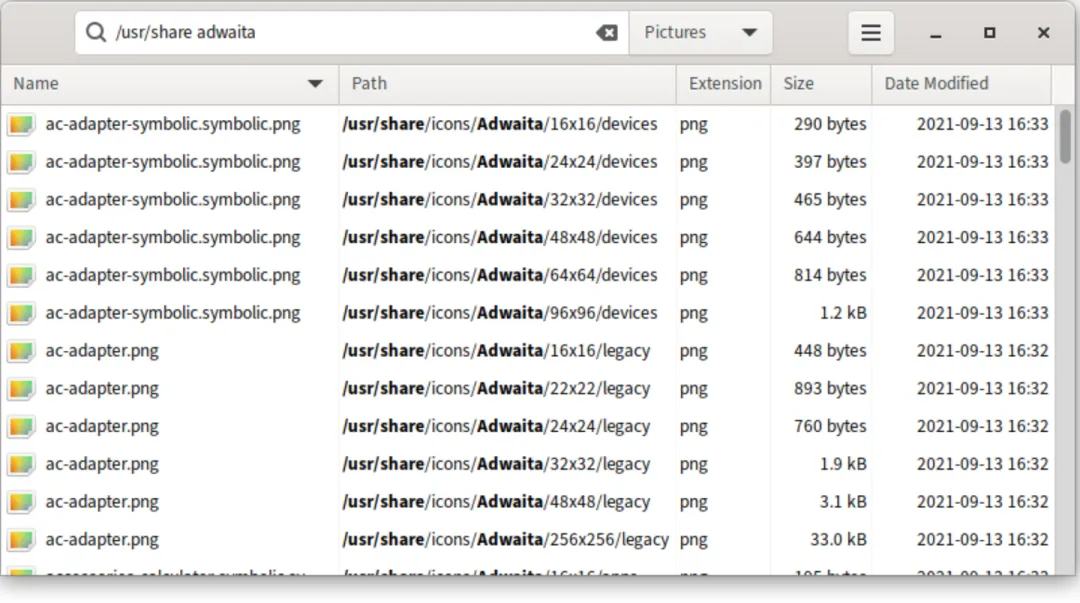
Task: Click path /usr/share/icons/Adwaita/16x16/devices
Action: (x=500, y=124)
